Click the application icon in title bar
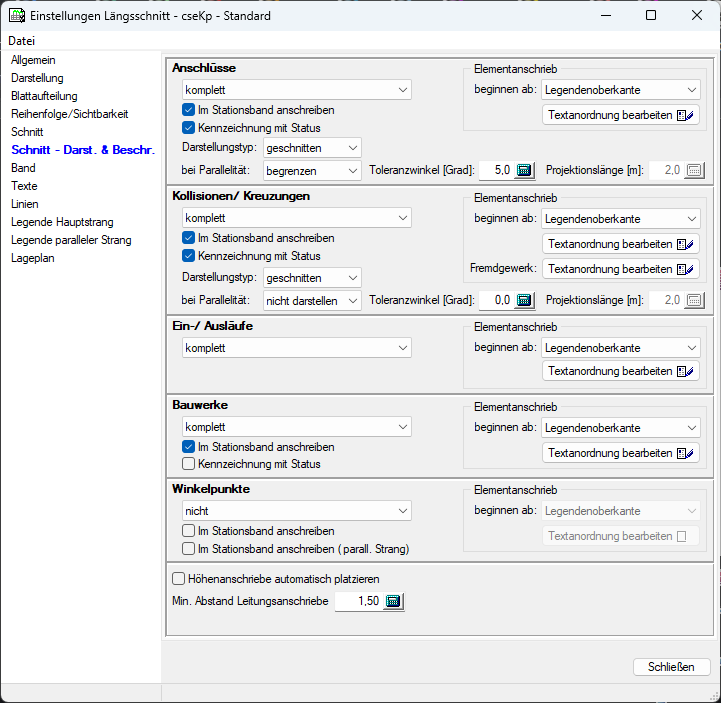 (17, 16)
